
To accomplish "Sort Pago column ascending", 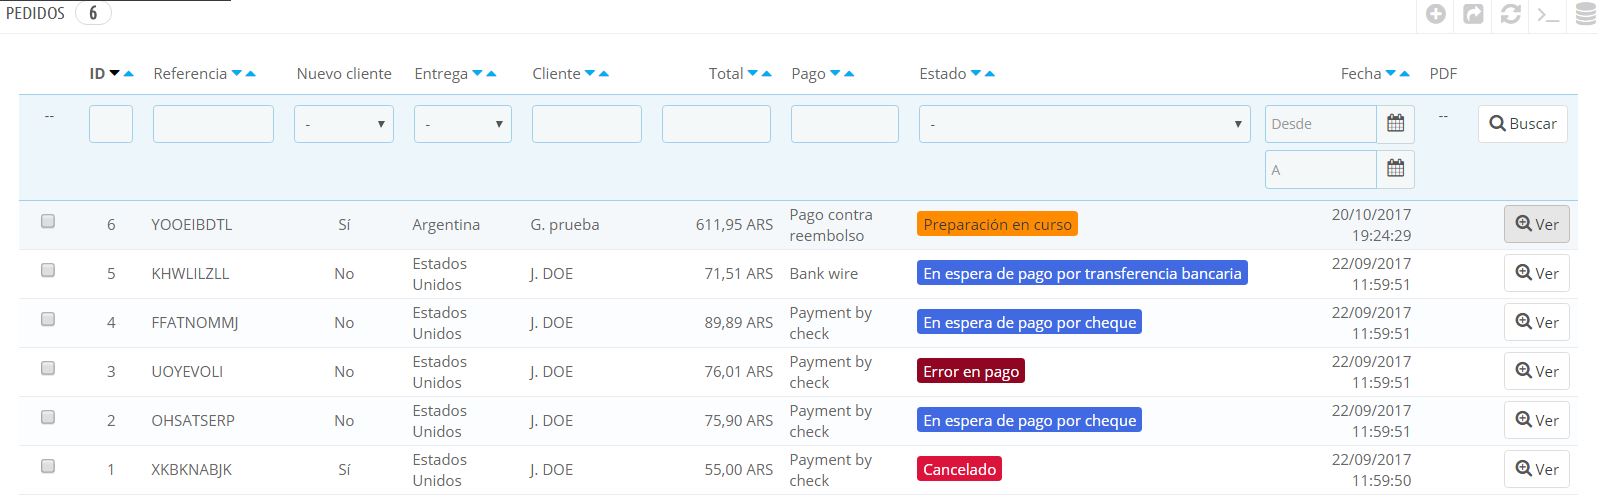I will (849, 73).
